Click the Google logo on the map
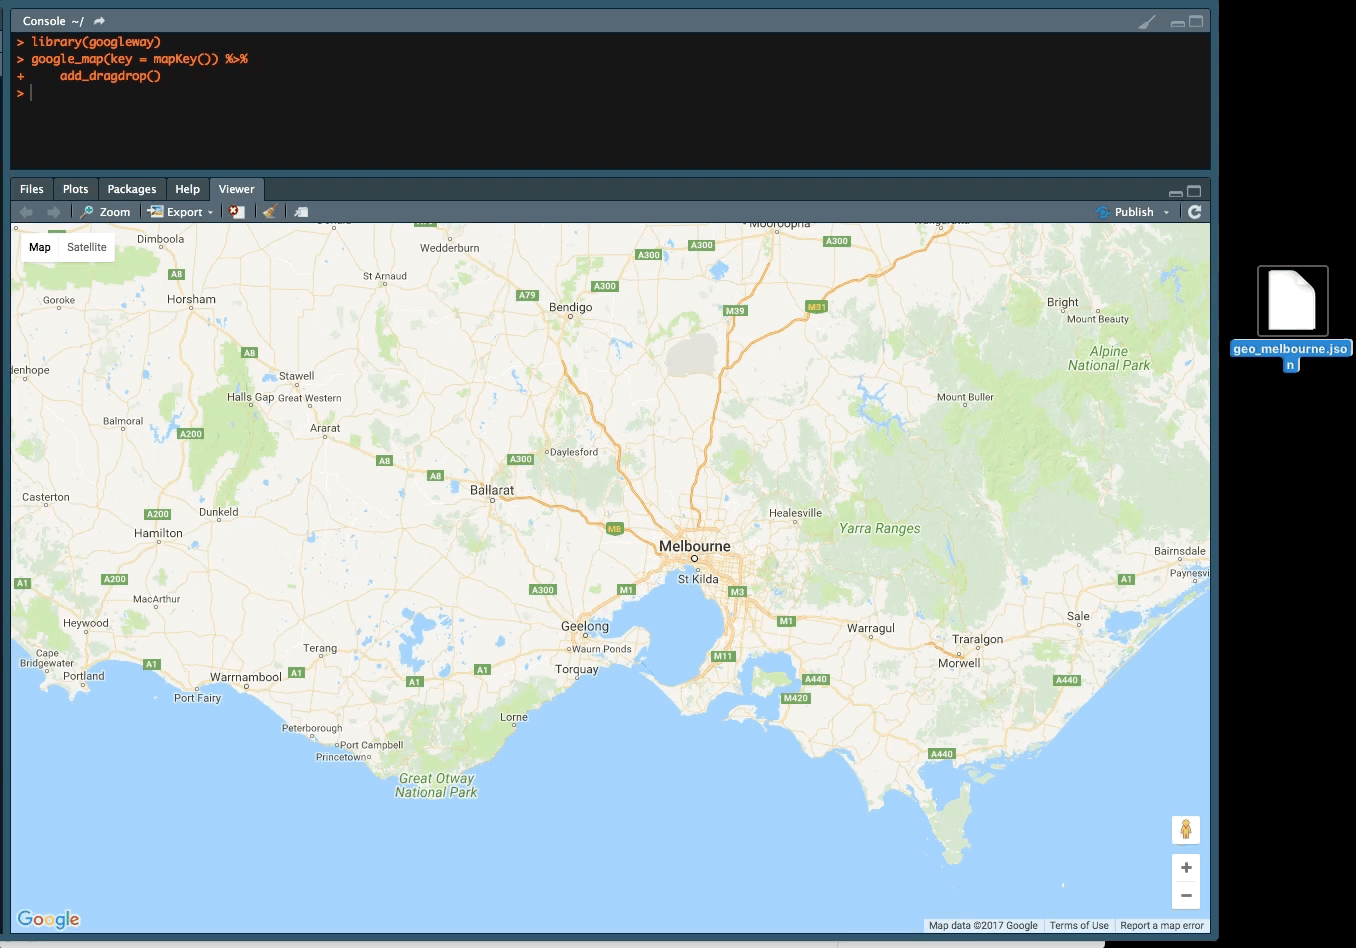This screenshot has width=1356, height=948. point(48,919)
